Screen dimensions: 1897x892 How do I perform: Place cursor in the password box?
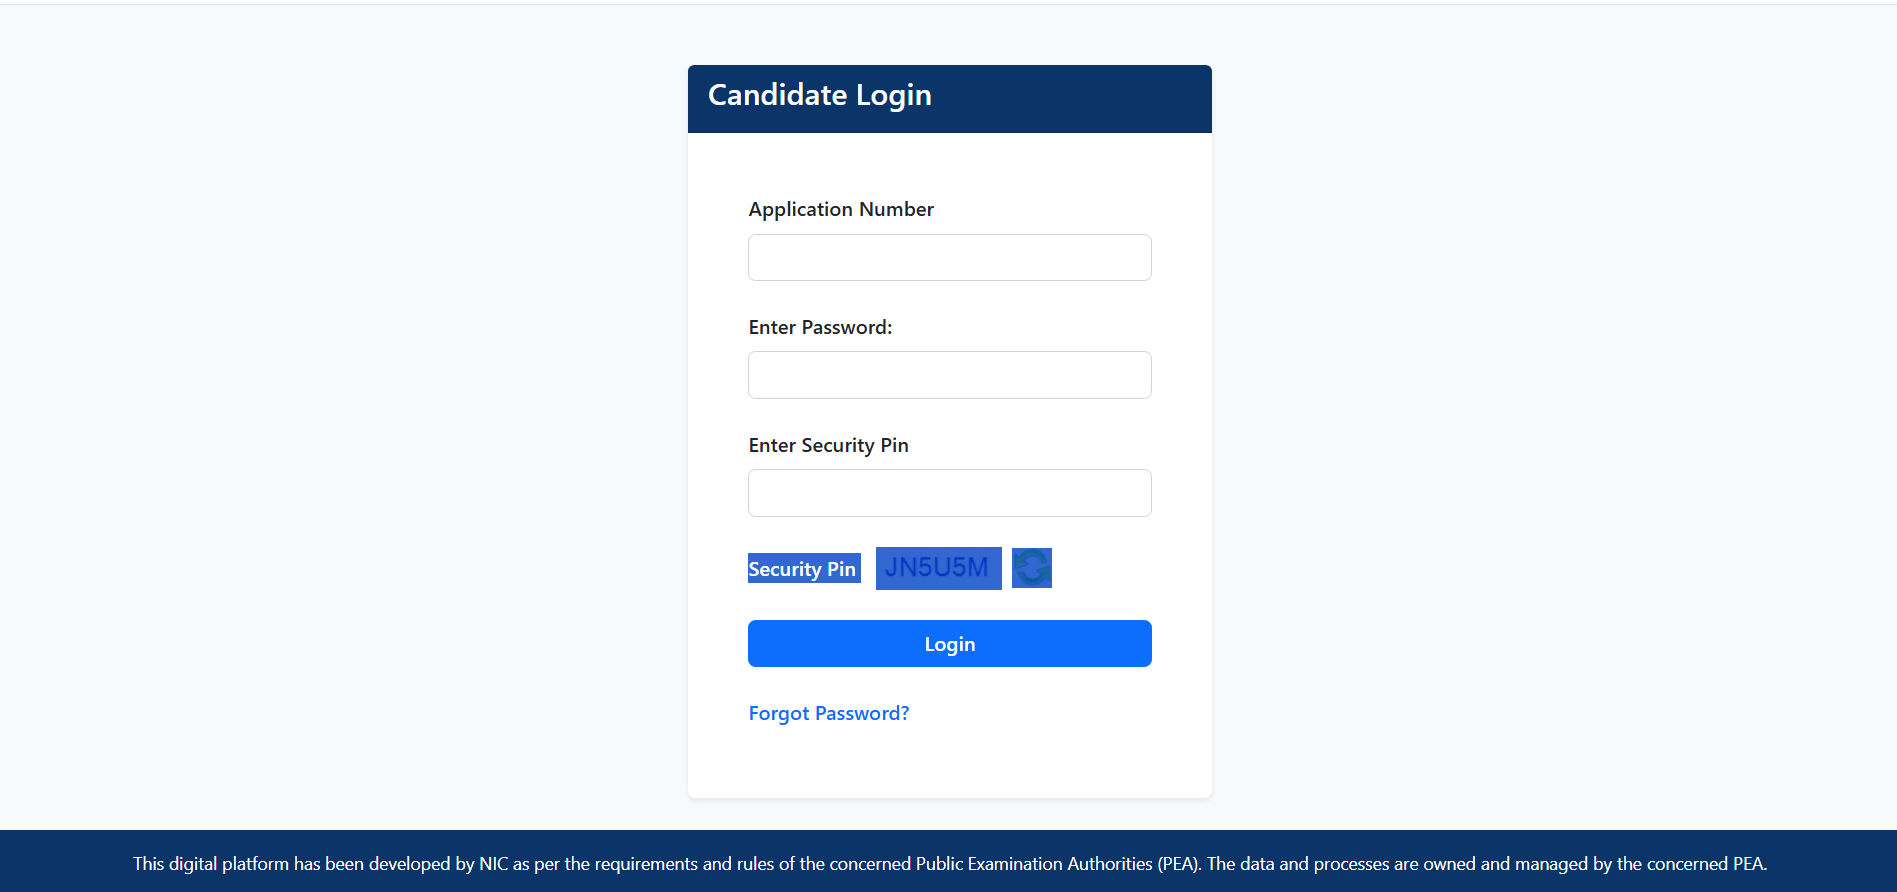949,375
